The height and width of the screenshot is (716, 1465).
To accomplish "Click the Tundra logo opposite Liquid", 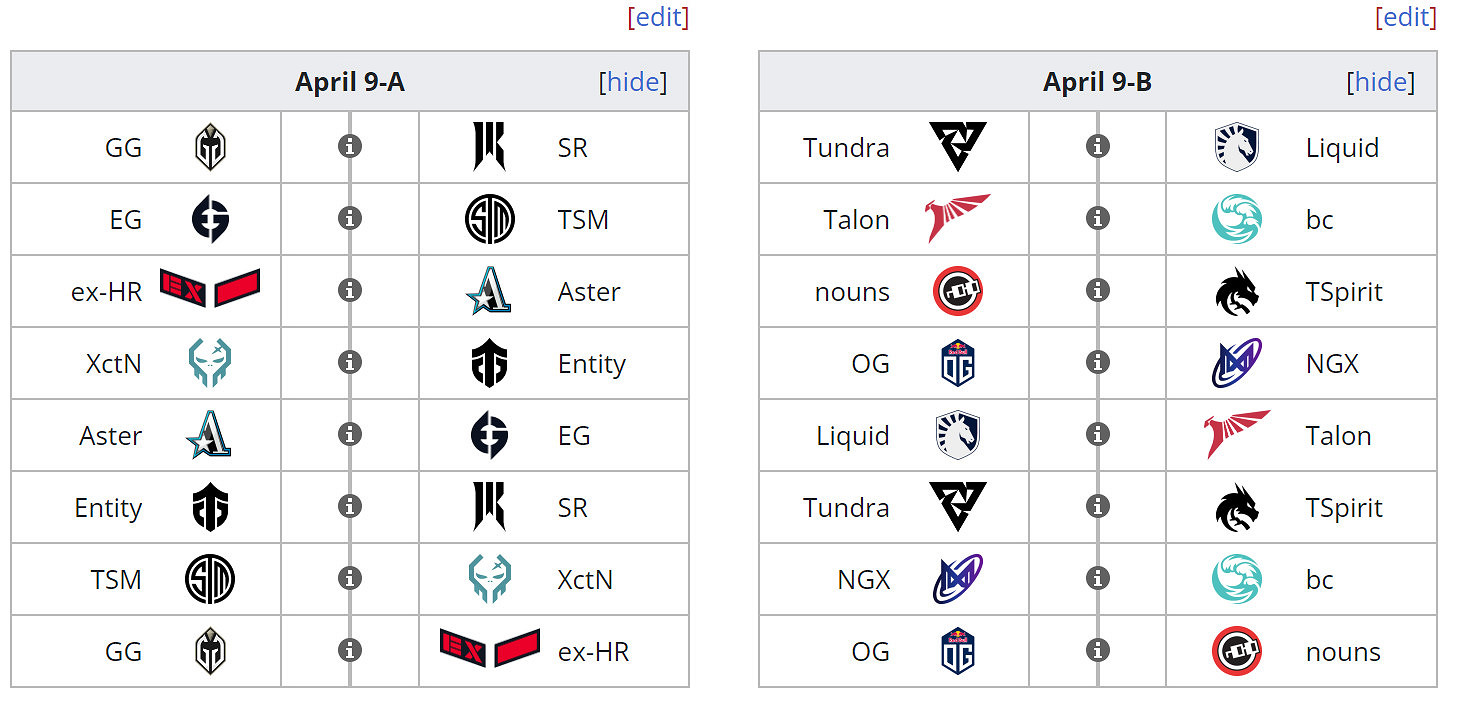I will click(957, 148).
